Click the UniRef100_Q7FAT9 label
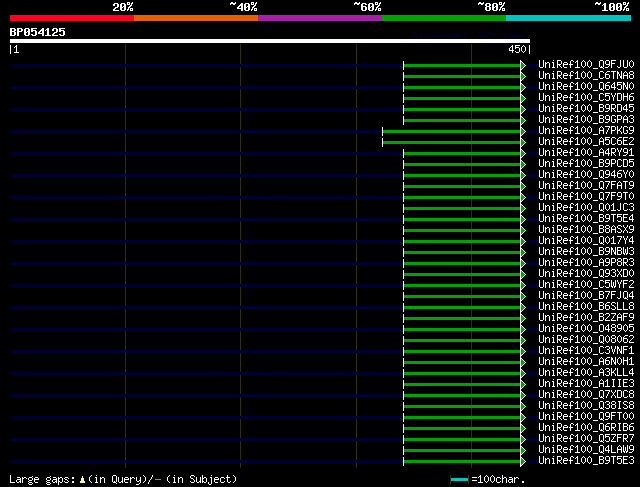This screenshot has width=640, height=487. pyautogui.click(x=586, y=186)
